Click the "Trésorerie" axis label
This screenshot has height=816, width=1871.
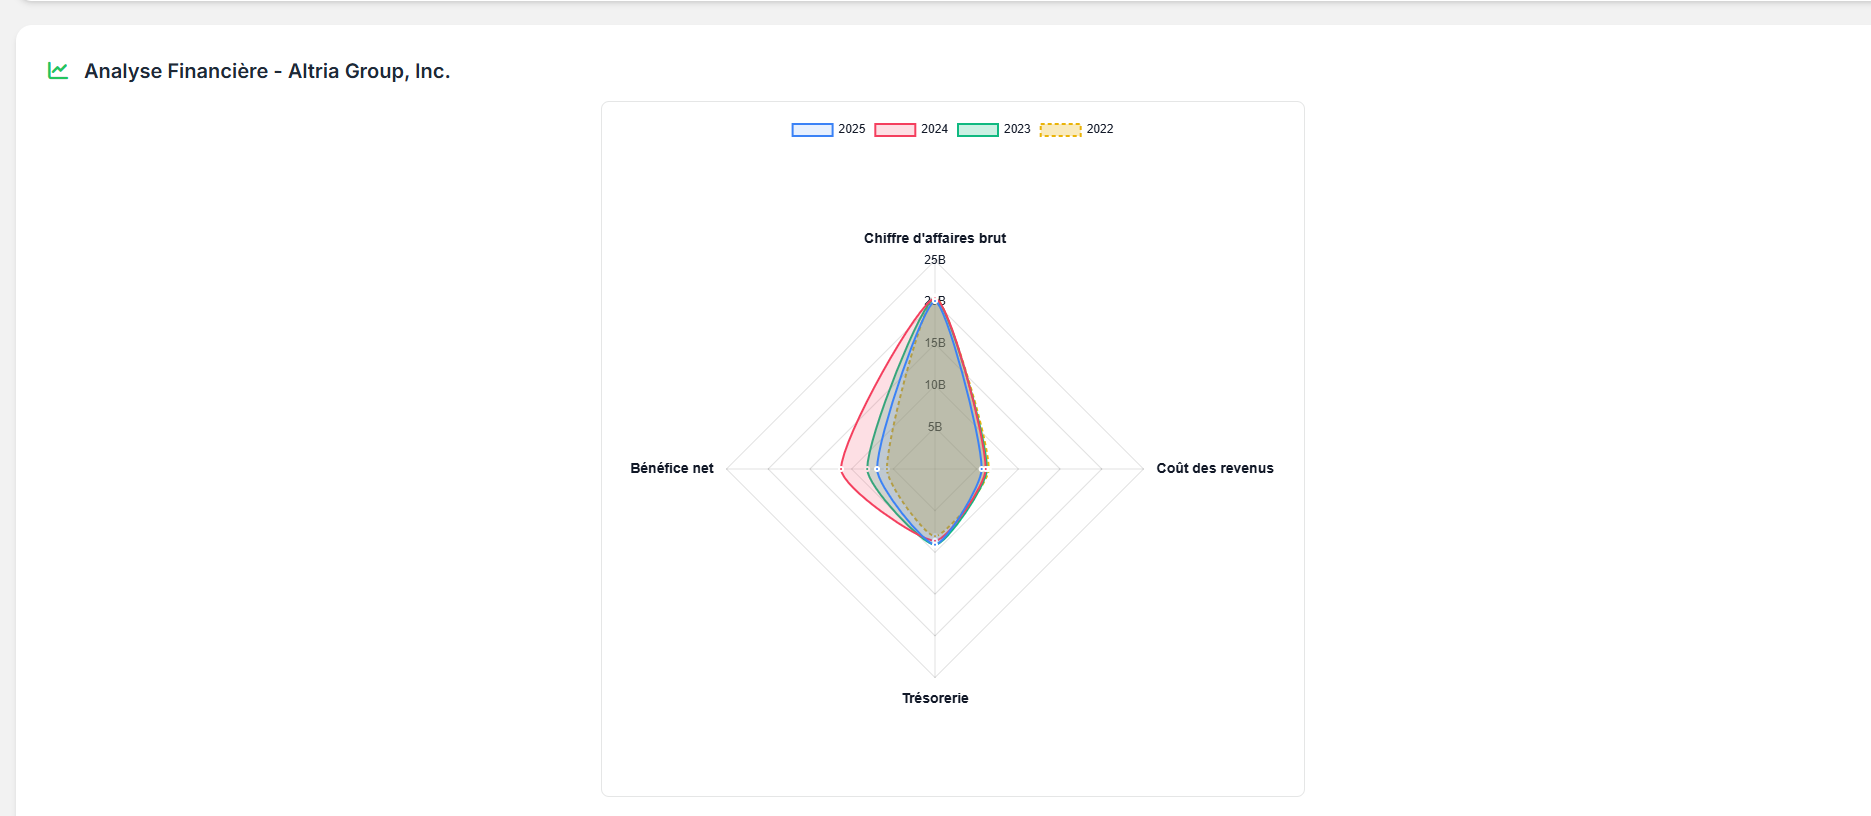click(x=935, y=698)
